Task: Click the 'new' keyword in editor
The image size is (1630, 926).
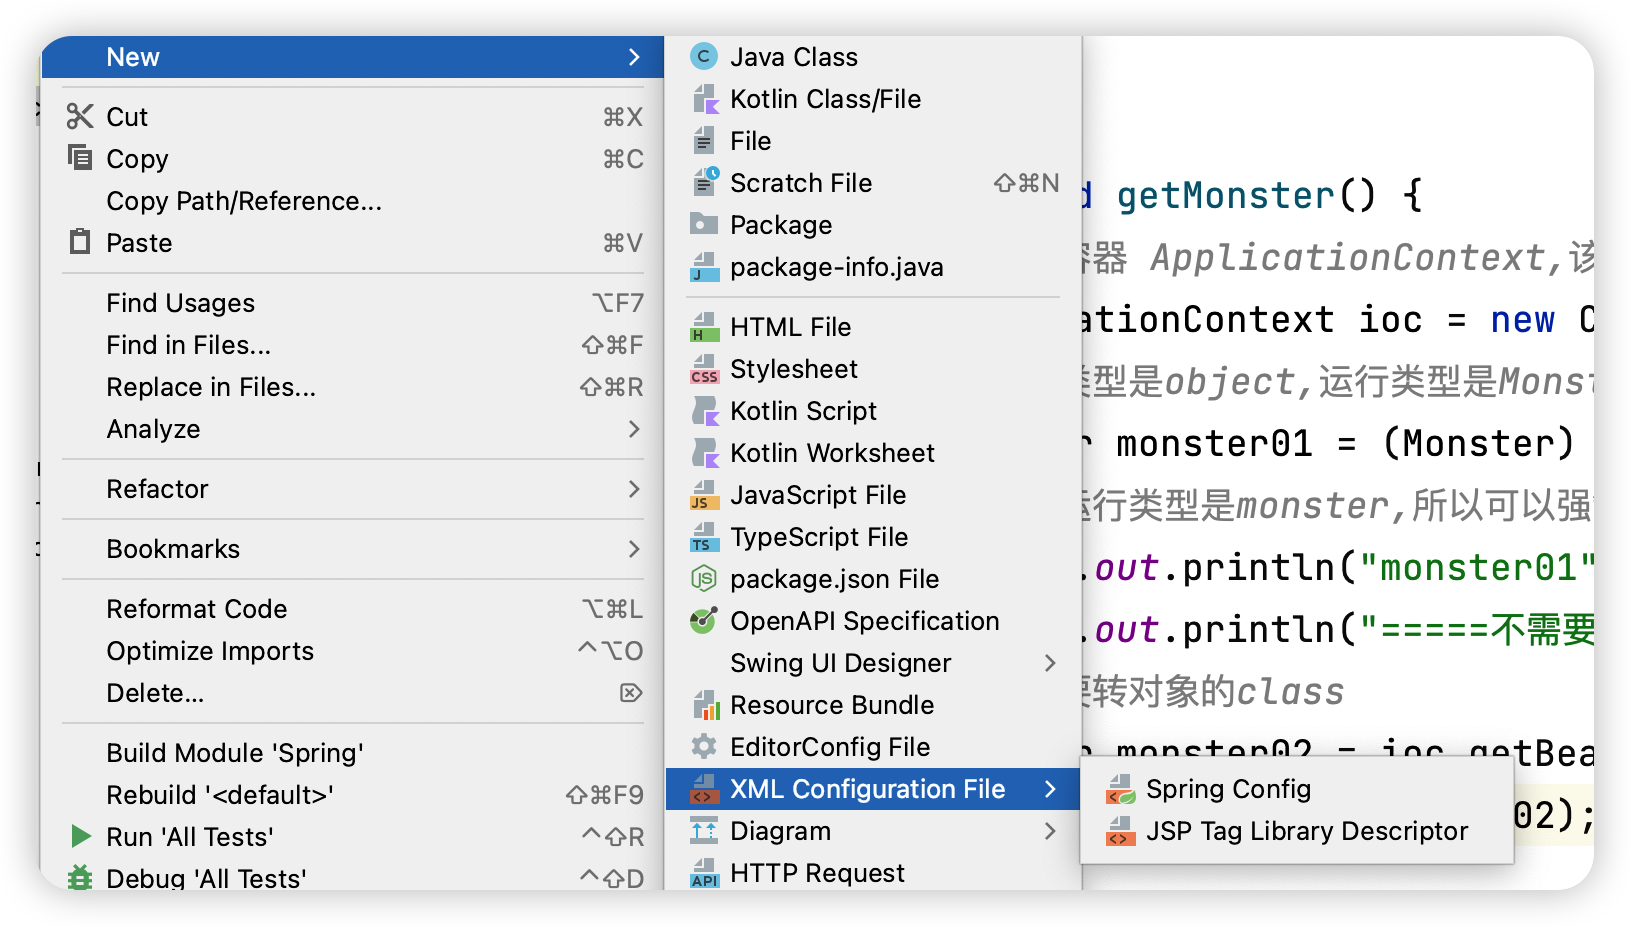Action: (1523, 320)
